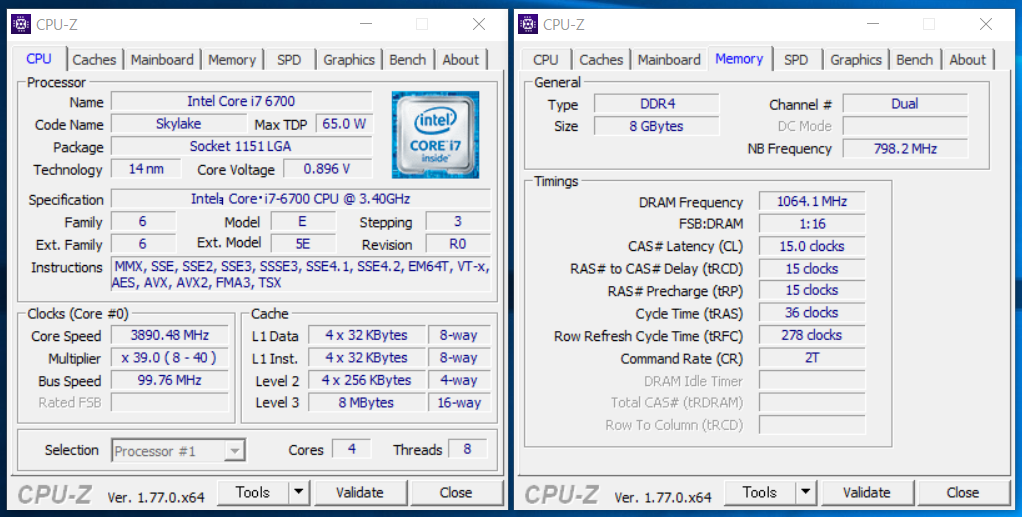
Task: Click the CAS# Latency value 15.0 clocks
Action: 812,246
